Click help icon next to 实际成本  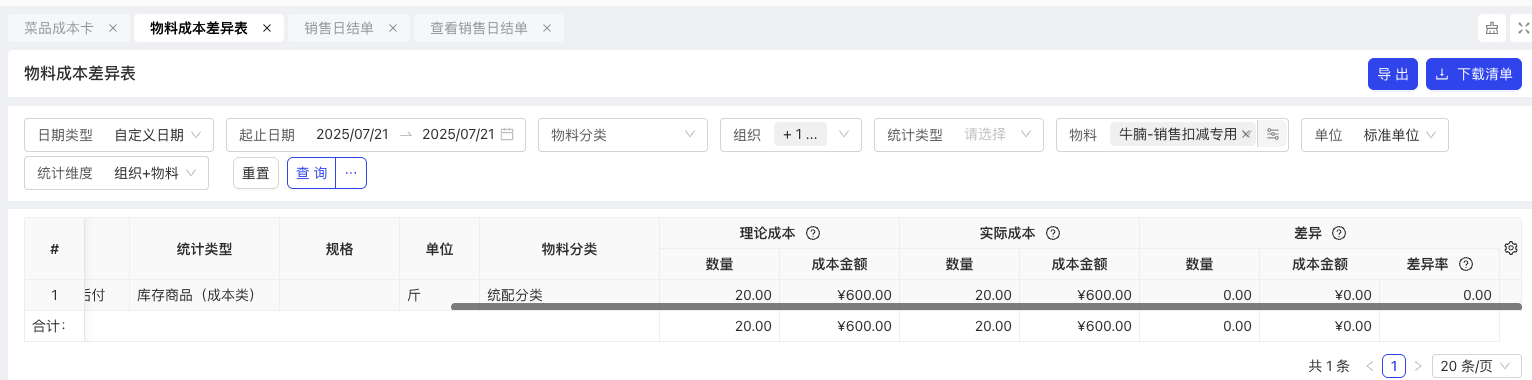(x=1052, y=233)
